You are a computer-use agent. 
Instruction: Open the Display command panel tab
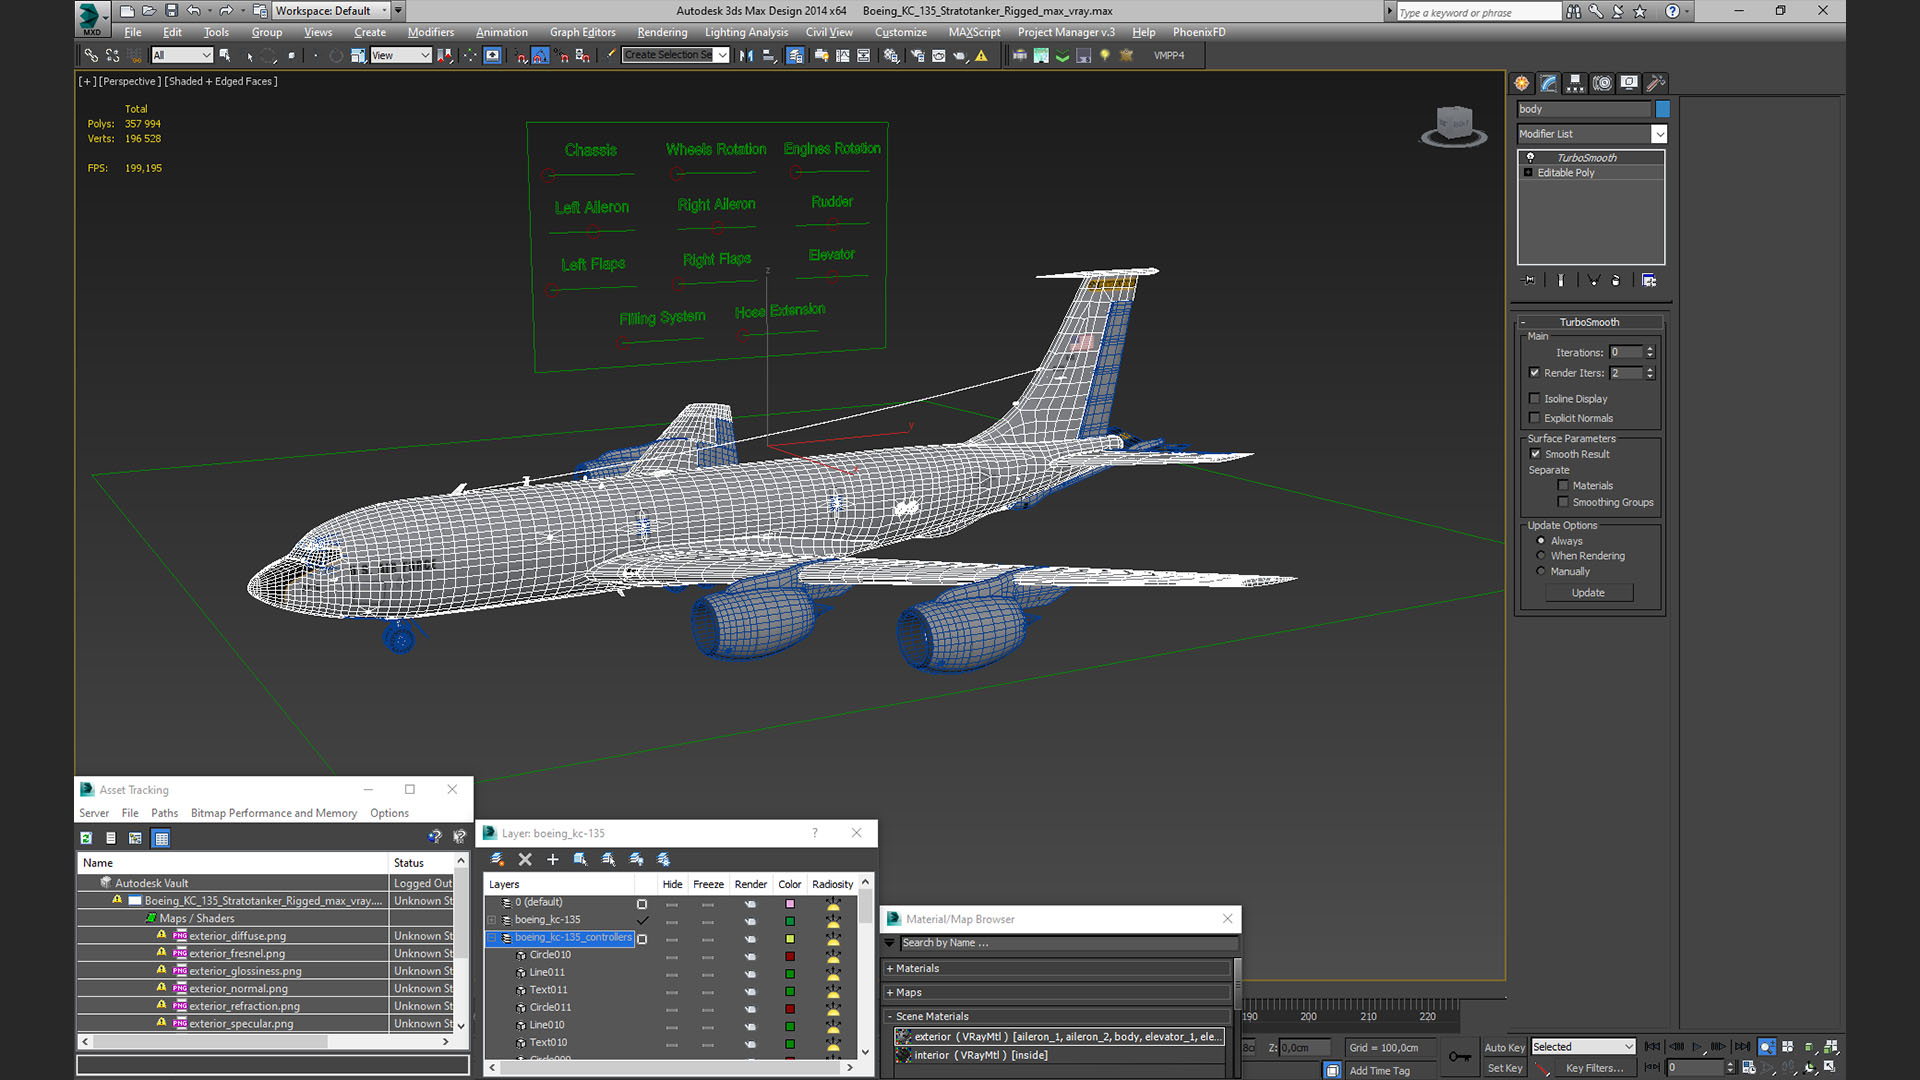pos(1629,83)
